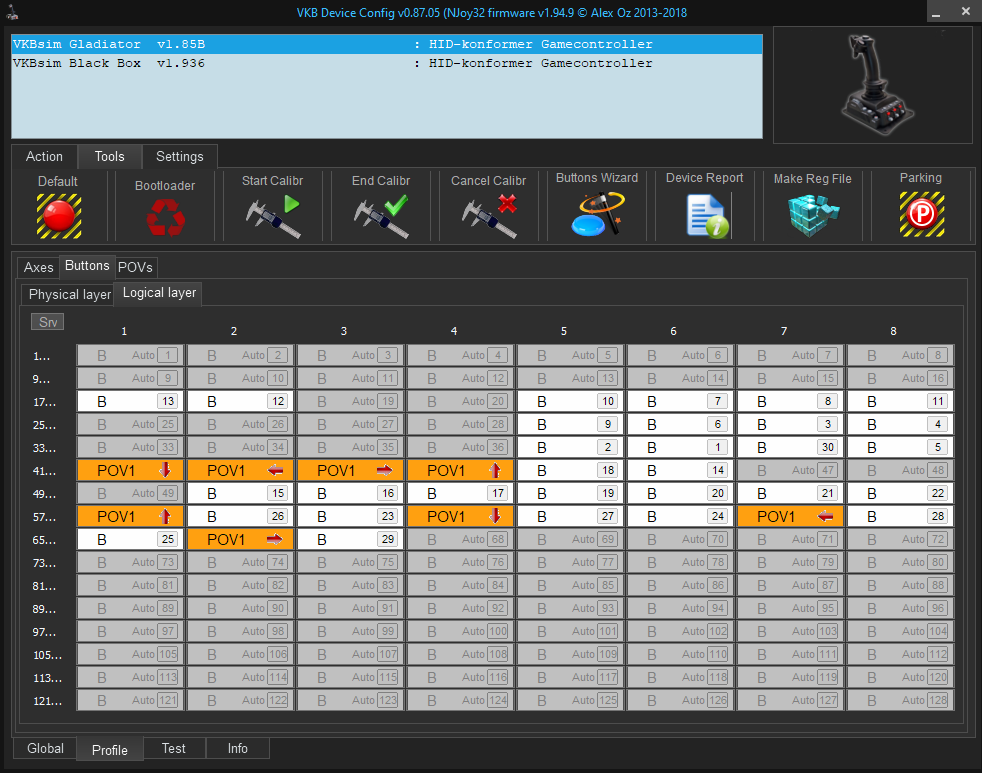Open the Global bottom tab
This screenshot has height=773, width=982.
click(45, 748)
